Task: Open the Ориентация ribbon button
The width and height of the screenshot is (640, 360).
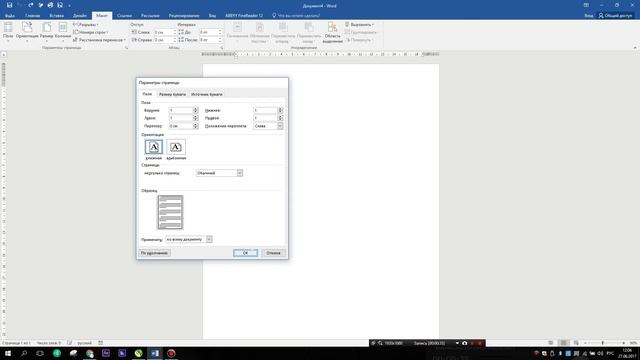Action: (27, 31)
